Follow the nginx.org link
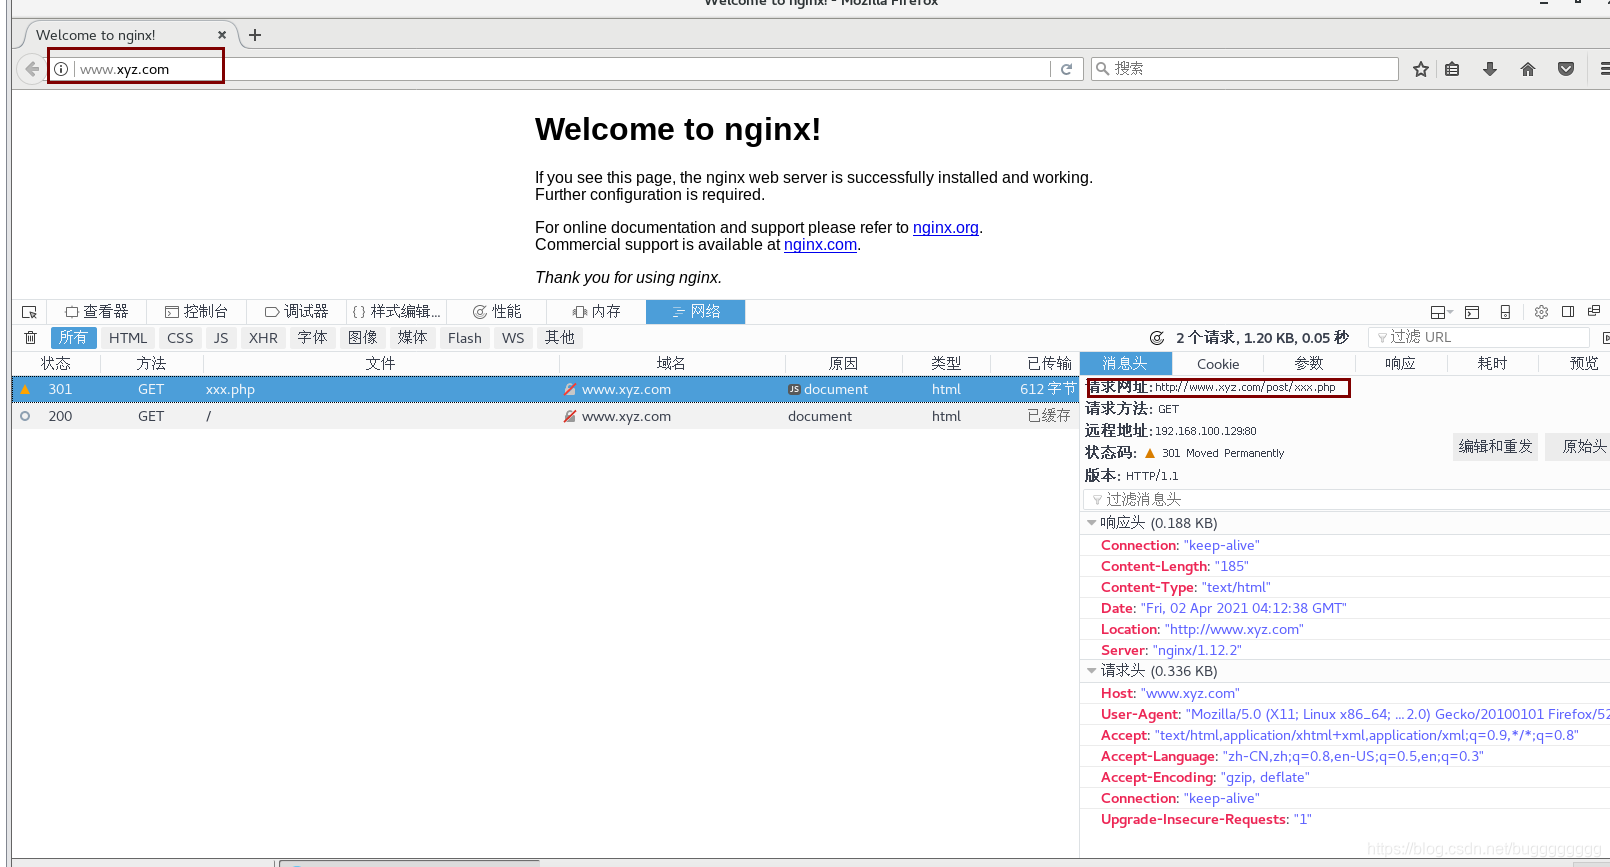Viewport: 1610px width, 867px height. tap(946, 228)
